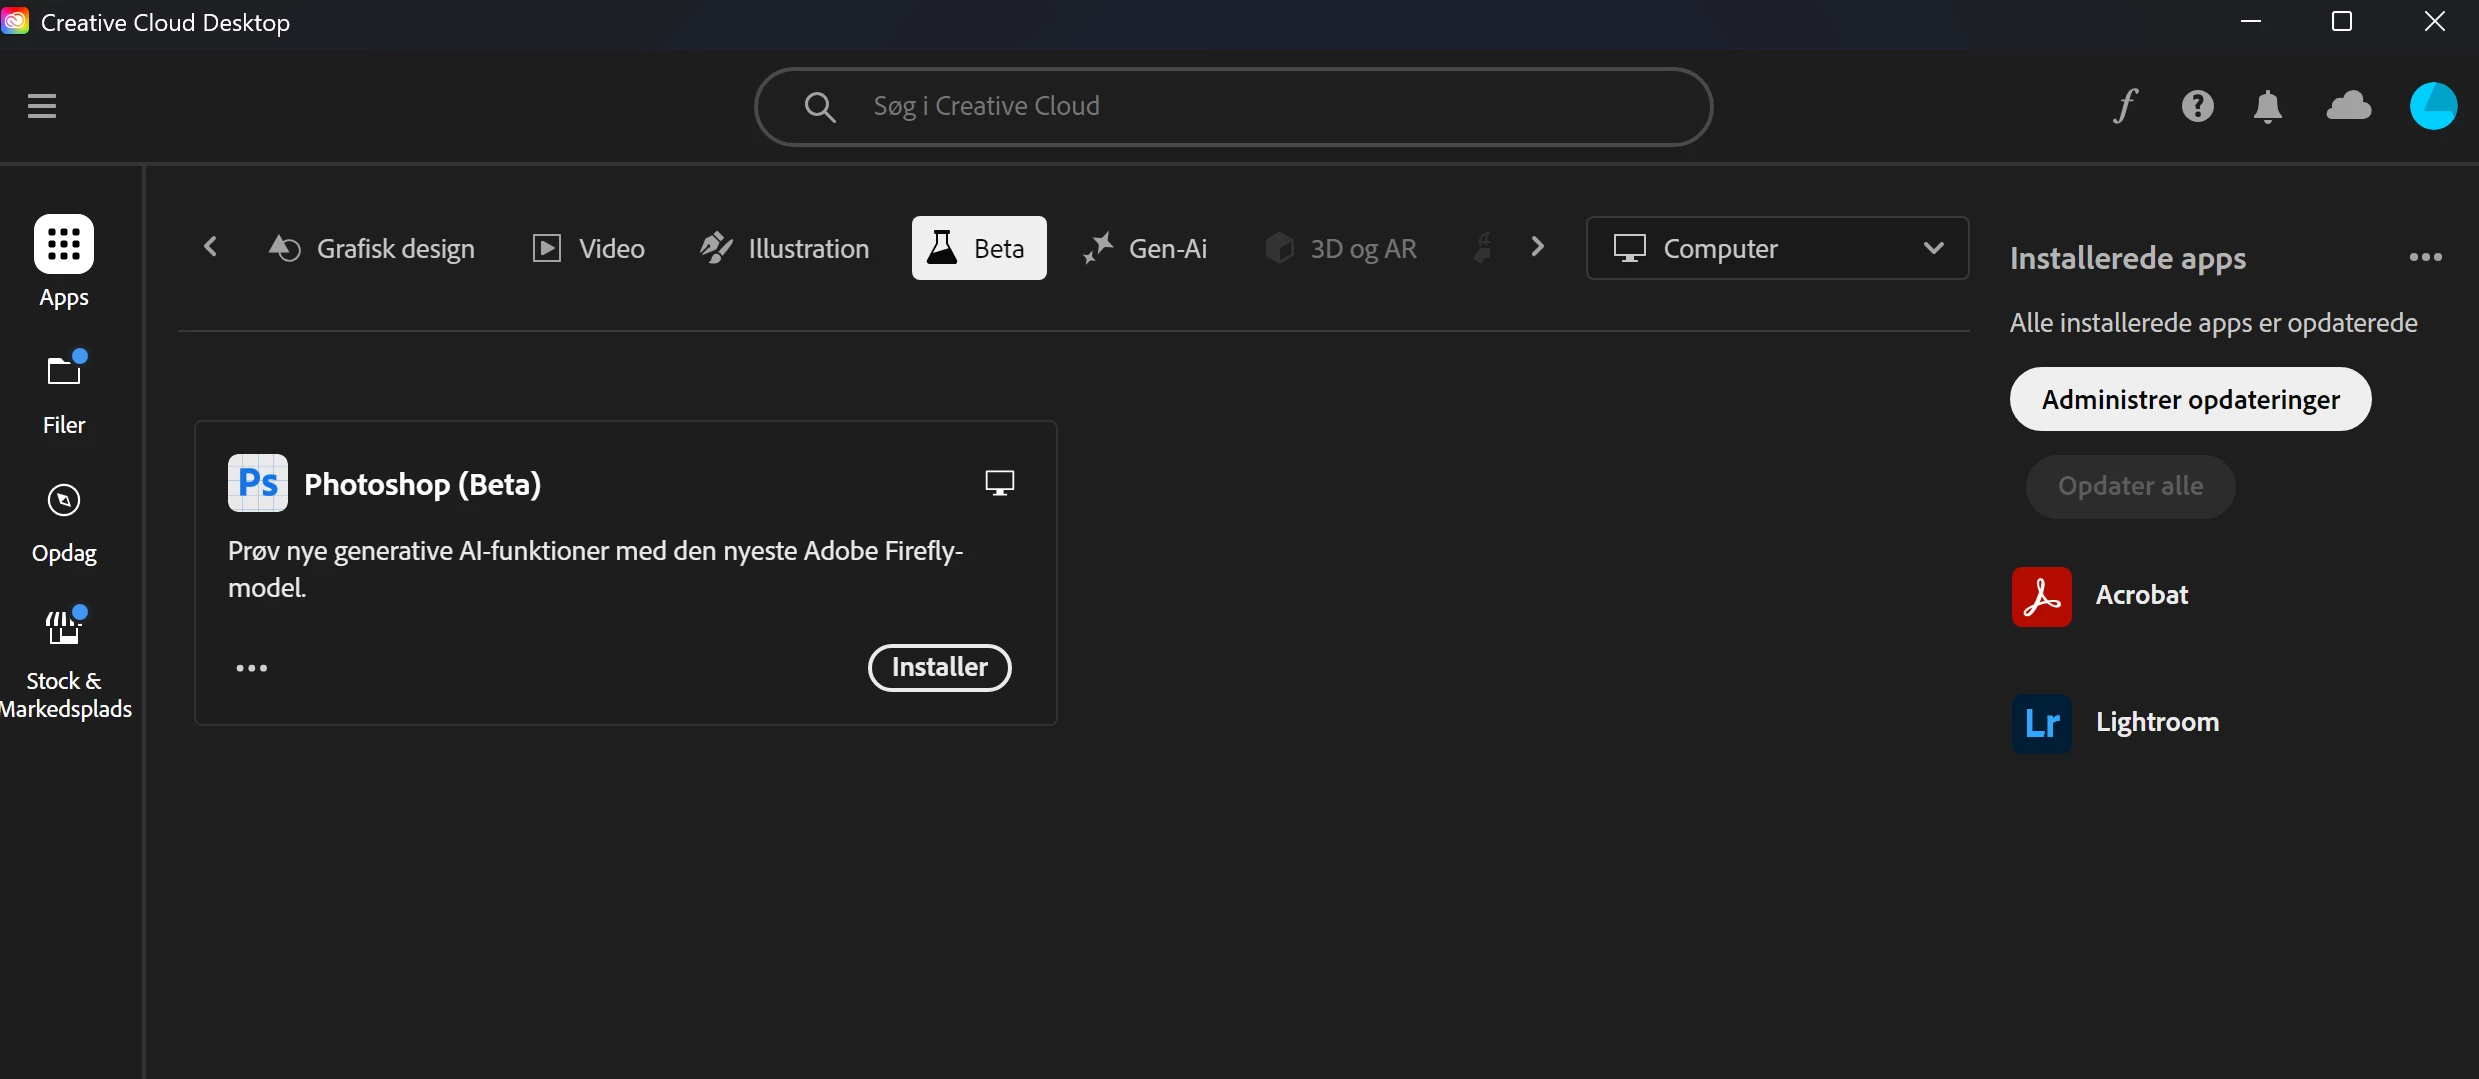Open cloud sync status icon
The height and width of the screenshot is (1079, 2479).
click(2349, 106)
